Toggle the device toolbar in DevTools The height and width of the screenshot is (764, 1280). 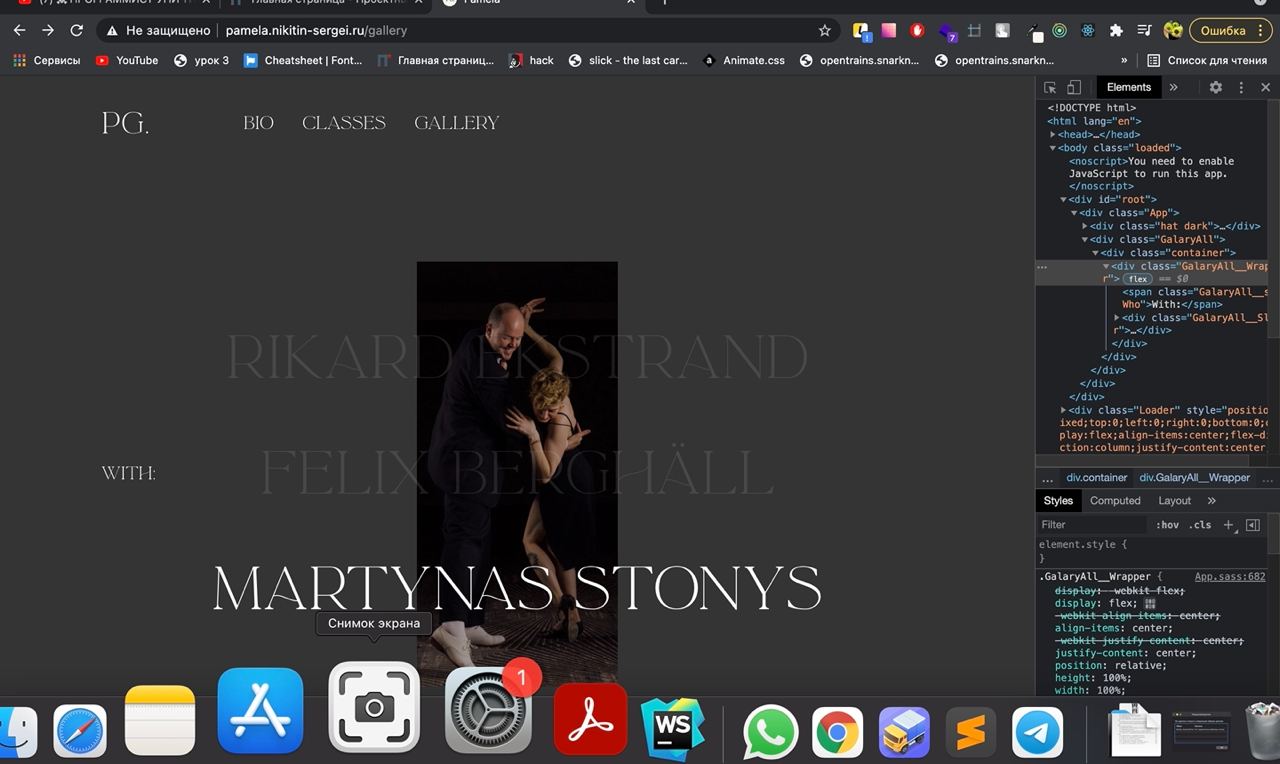click(1073, 87)
